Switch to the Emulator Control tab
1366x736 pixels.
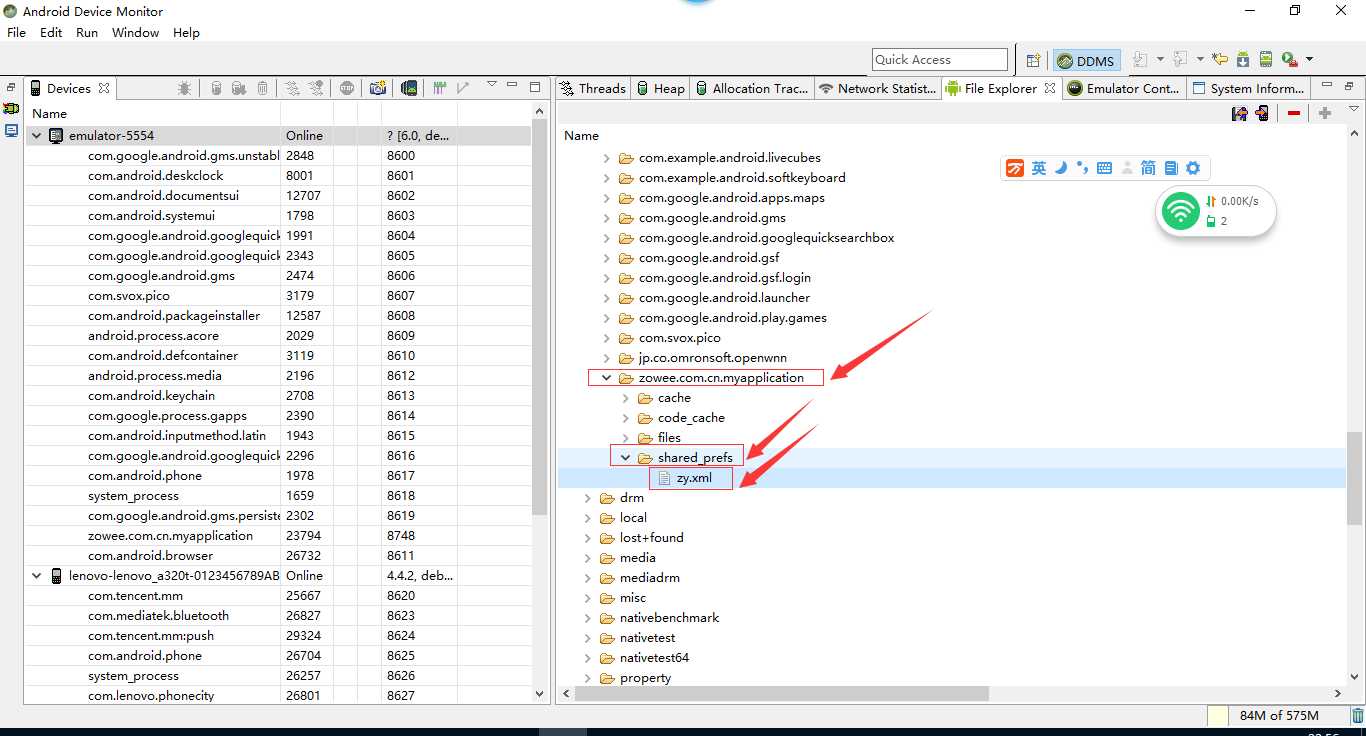[1124, 88]
